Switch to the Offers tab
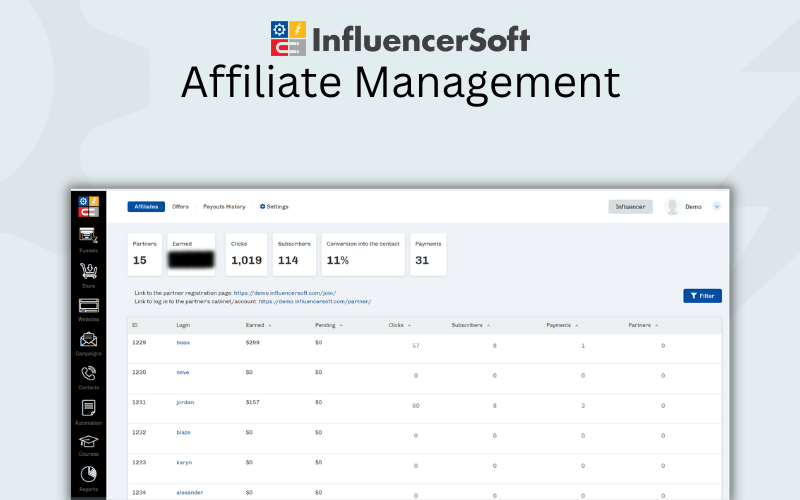 pos(180,207)
